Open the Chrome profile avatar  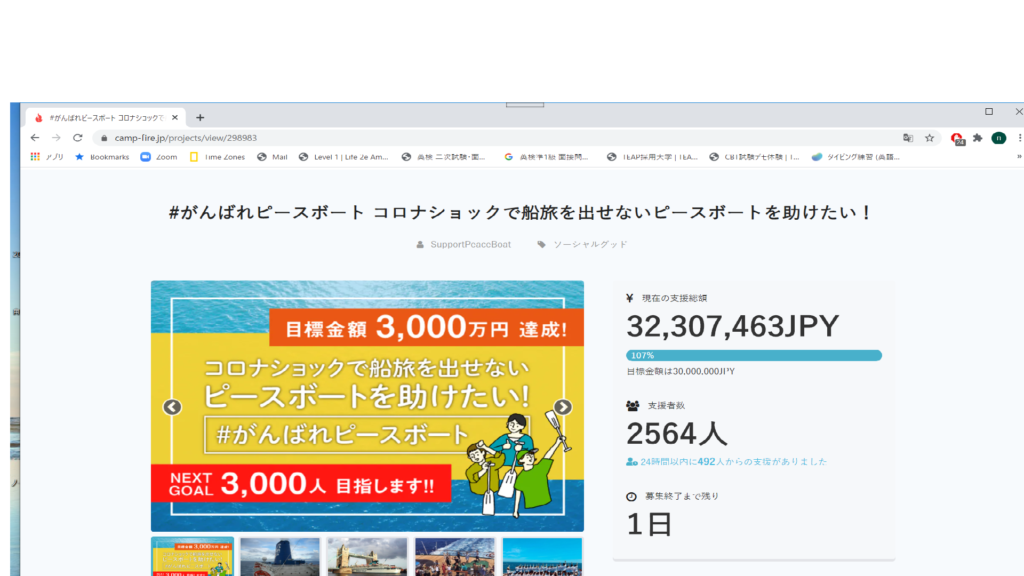pyautogui.click(x=998, y=138)
